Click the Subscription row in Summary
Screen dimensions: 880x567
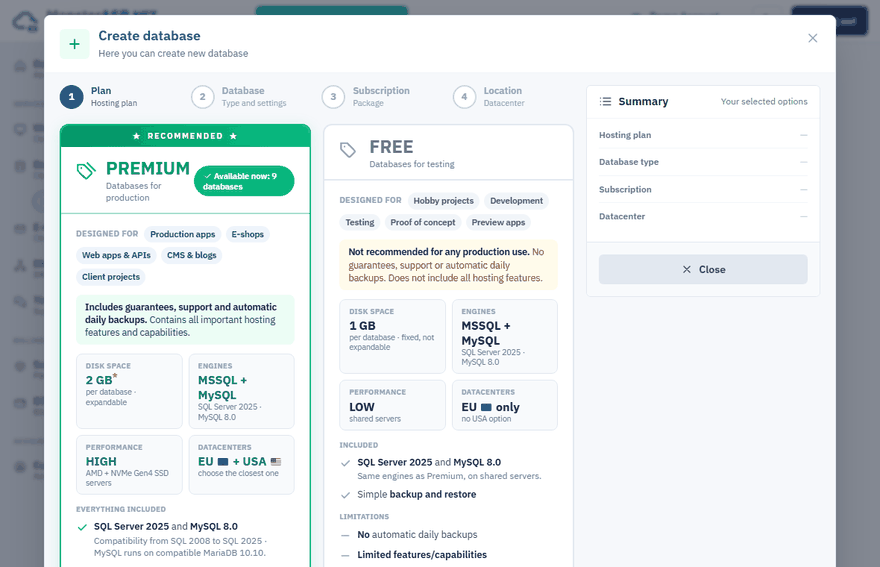click(x=703, y=190)
